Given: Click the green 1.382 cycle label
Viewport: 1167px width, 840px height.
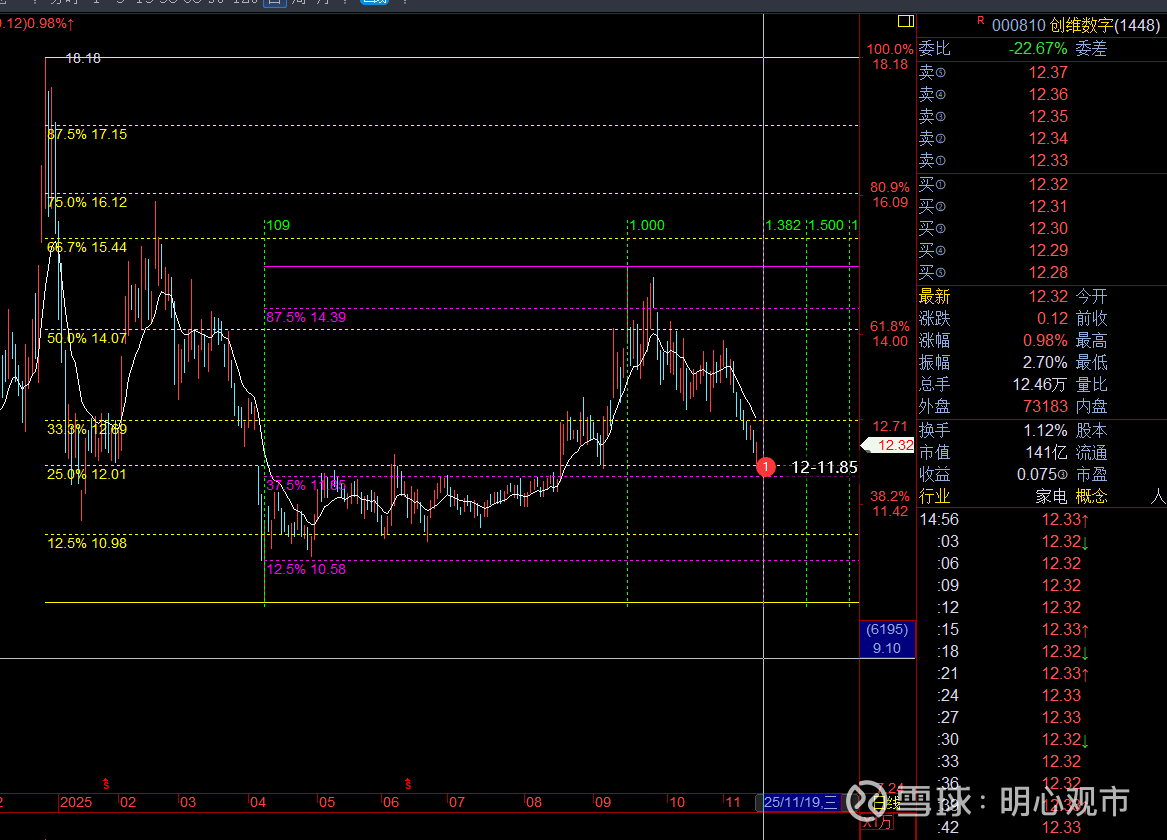Looking at the screenshot, I should [x=784, y=225].
